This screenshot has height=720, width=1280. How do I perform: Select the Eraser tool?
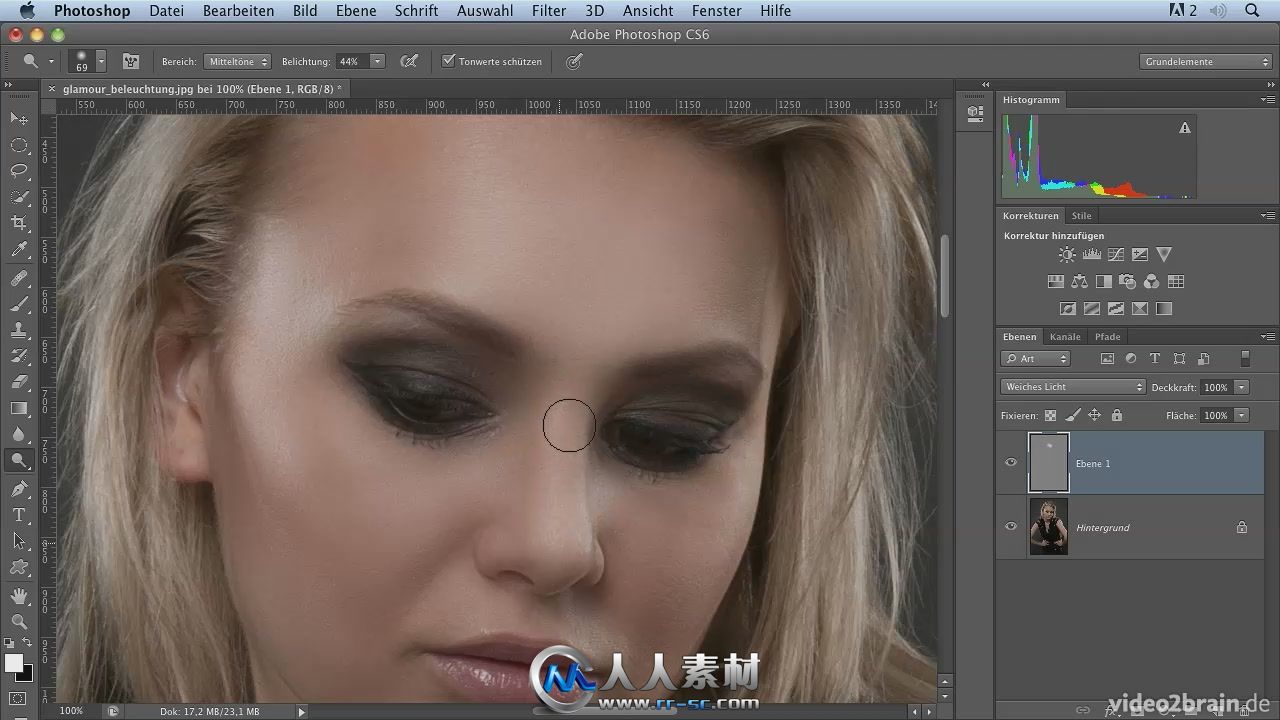click(x=19, y=382)
